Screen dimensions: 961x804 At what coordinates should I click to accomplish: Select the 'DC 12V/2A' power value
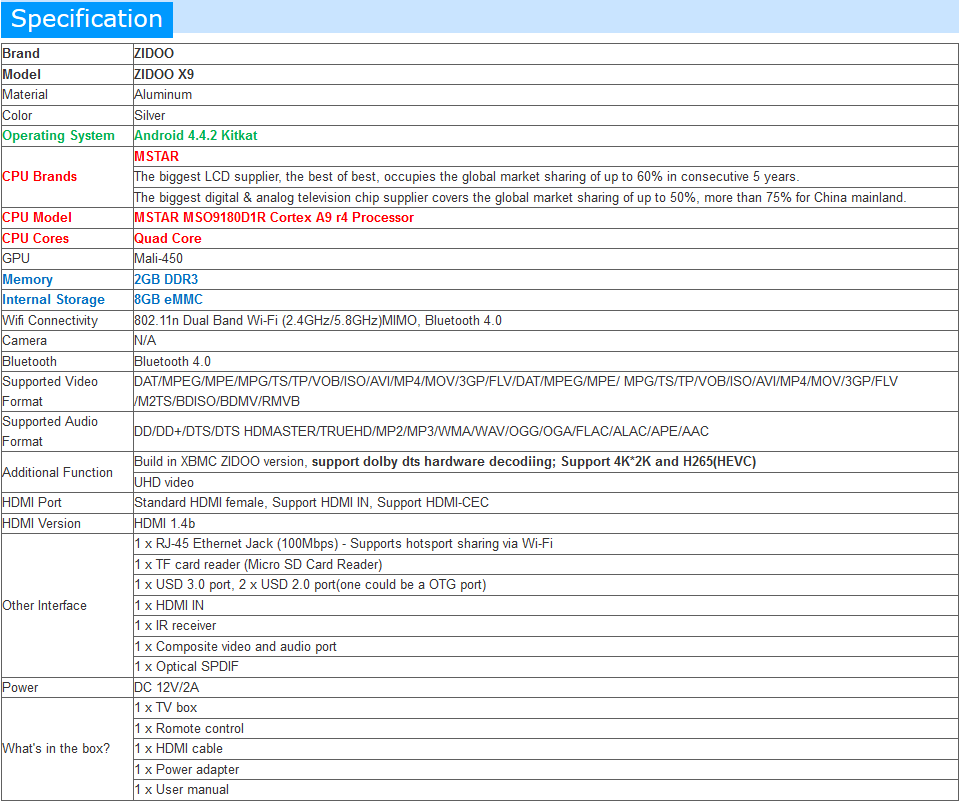[x=167, y=688]
